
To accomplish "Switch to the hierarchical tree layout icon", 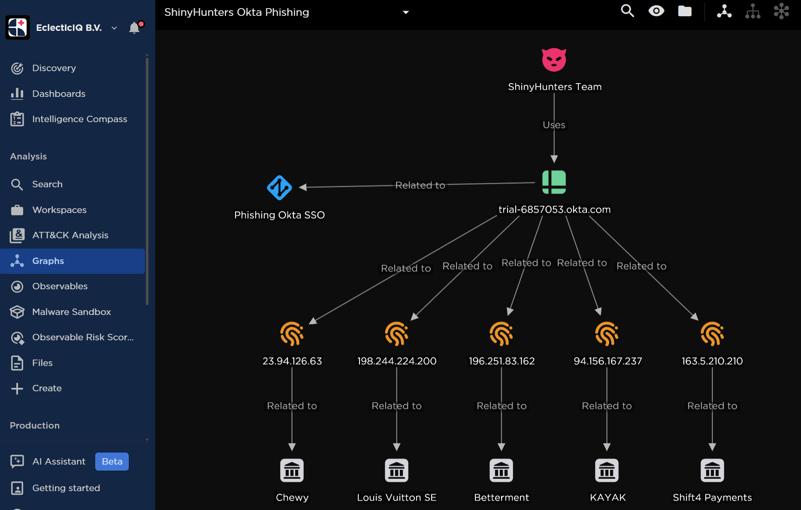I will [752, 11].
